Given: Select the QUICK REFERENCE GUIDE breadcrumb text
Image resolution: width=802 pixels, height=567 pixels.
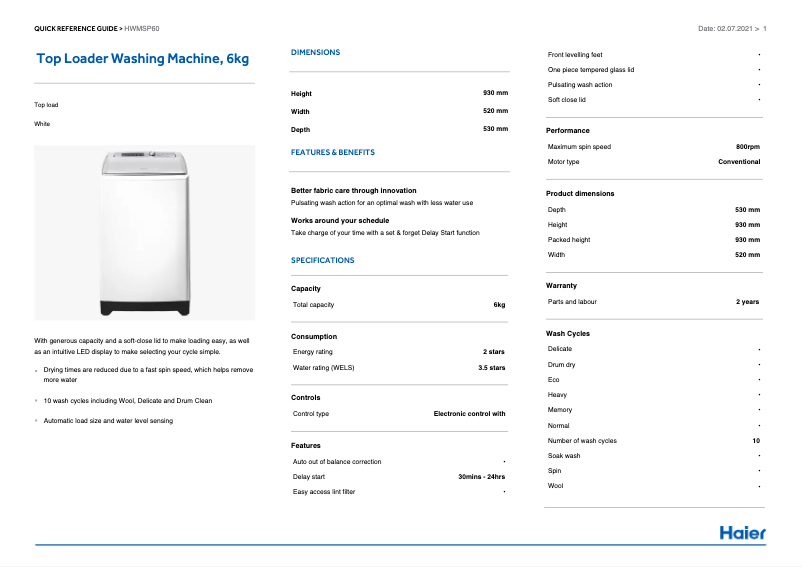Looking at the screenshot, I should [77, 28].
